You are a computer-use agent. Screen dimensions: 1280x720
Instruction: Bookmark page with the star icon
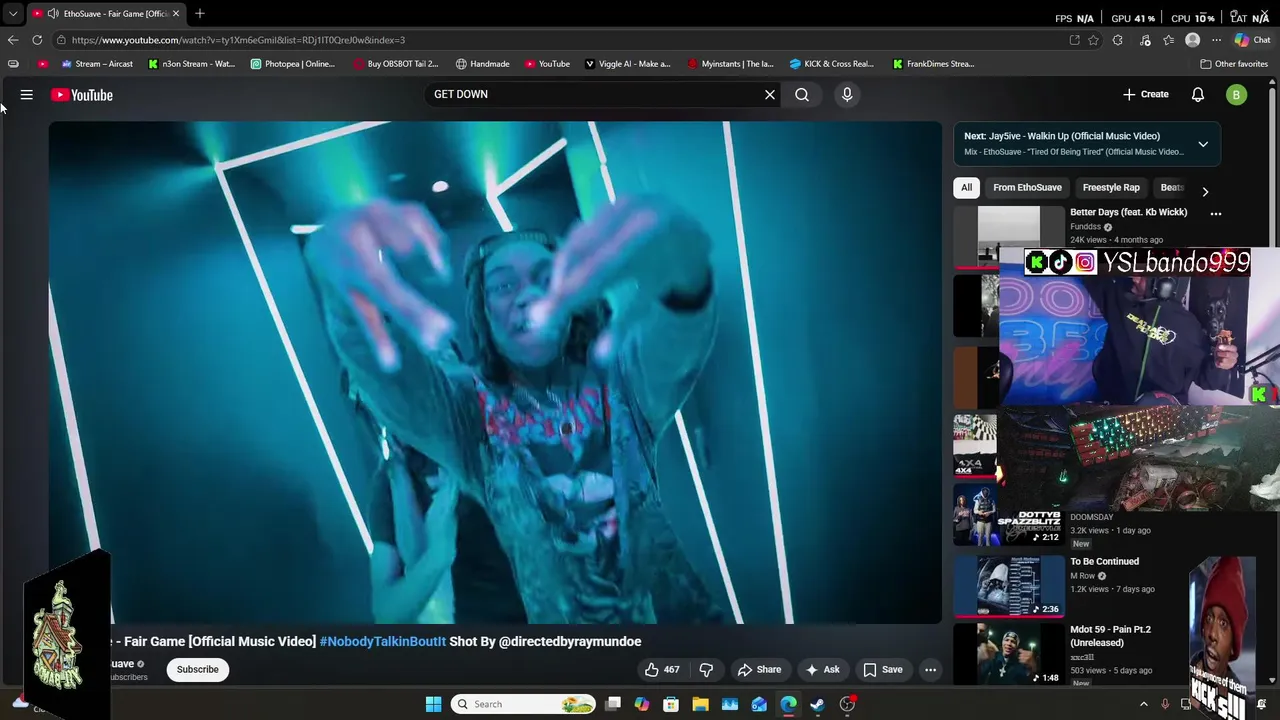coord(1094,40)
